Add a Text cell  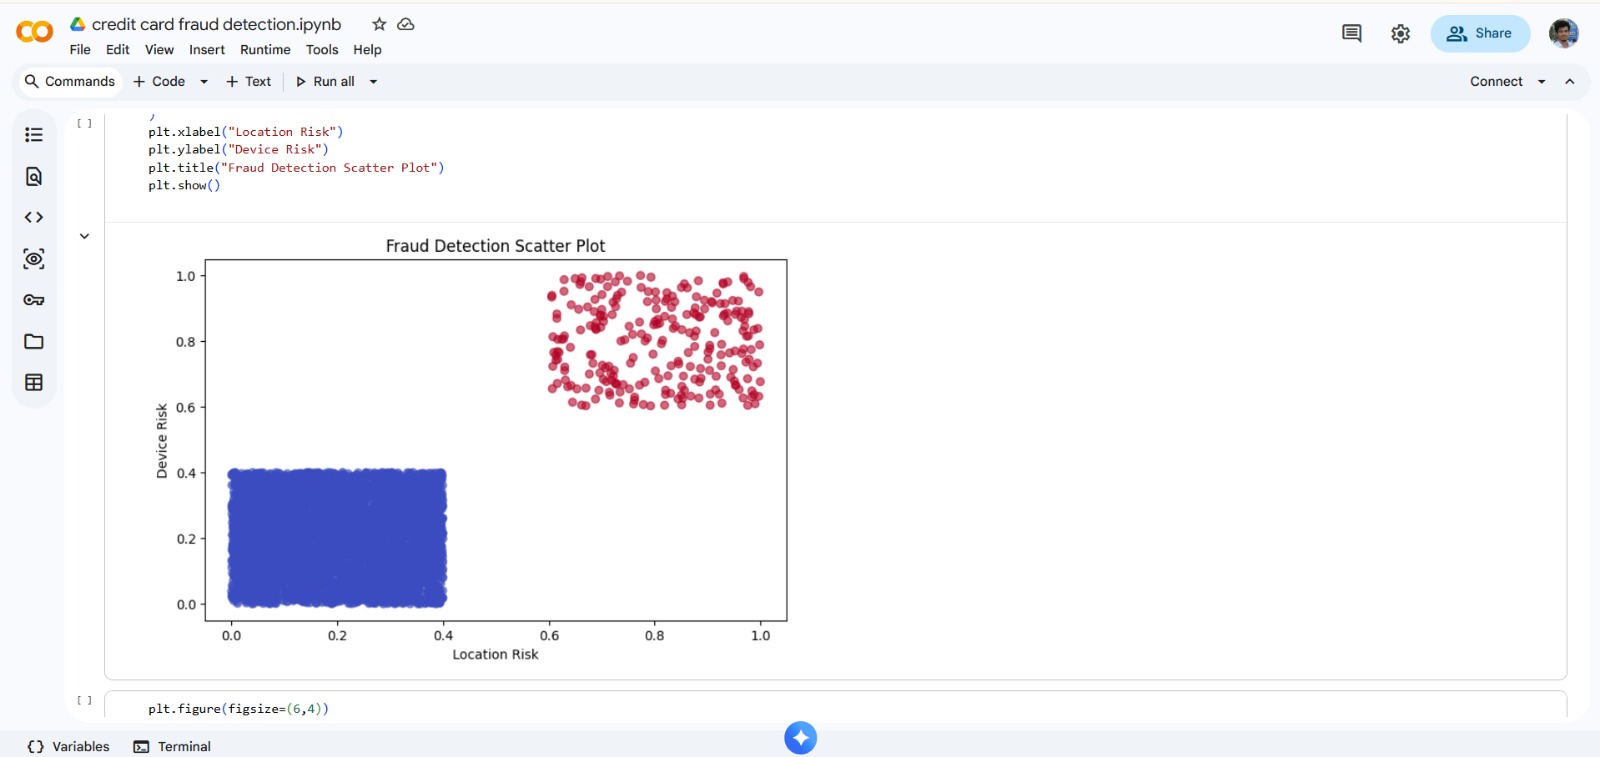click(249, 82)
